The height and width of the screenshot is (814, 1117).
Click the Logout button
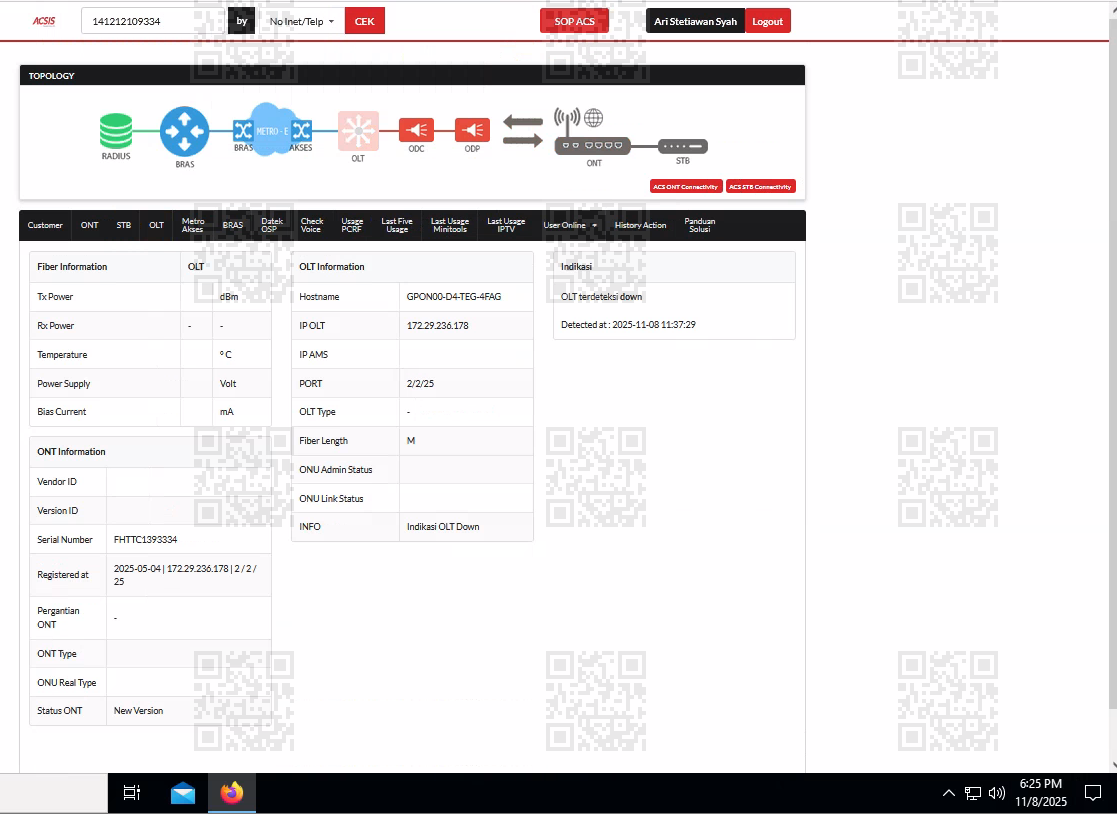[x=767, y=21]
